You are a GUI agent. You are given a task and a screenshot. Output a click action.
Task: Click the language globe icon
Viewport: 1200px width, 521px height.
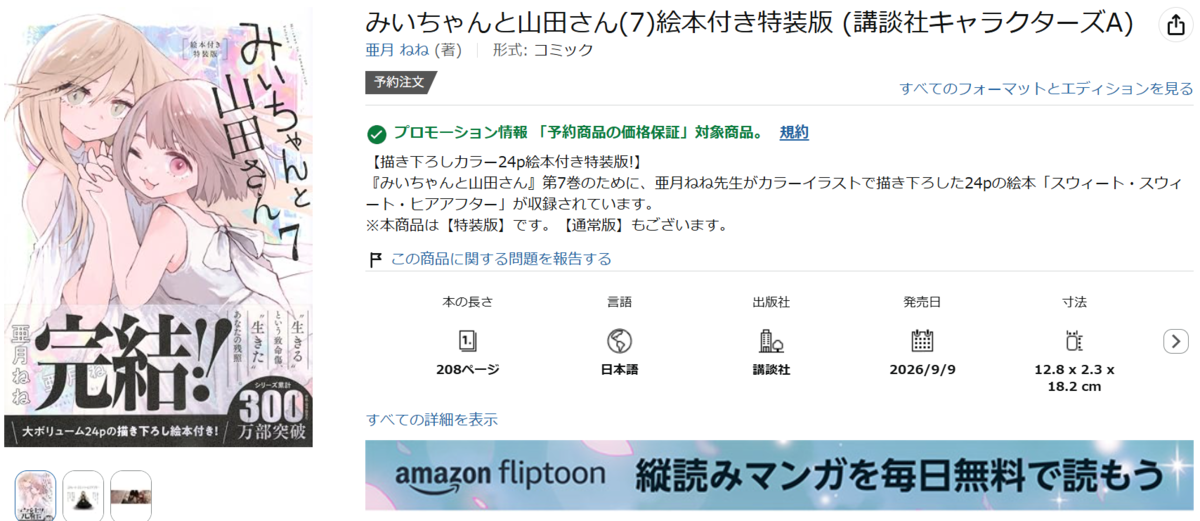(x=620, y=341)
